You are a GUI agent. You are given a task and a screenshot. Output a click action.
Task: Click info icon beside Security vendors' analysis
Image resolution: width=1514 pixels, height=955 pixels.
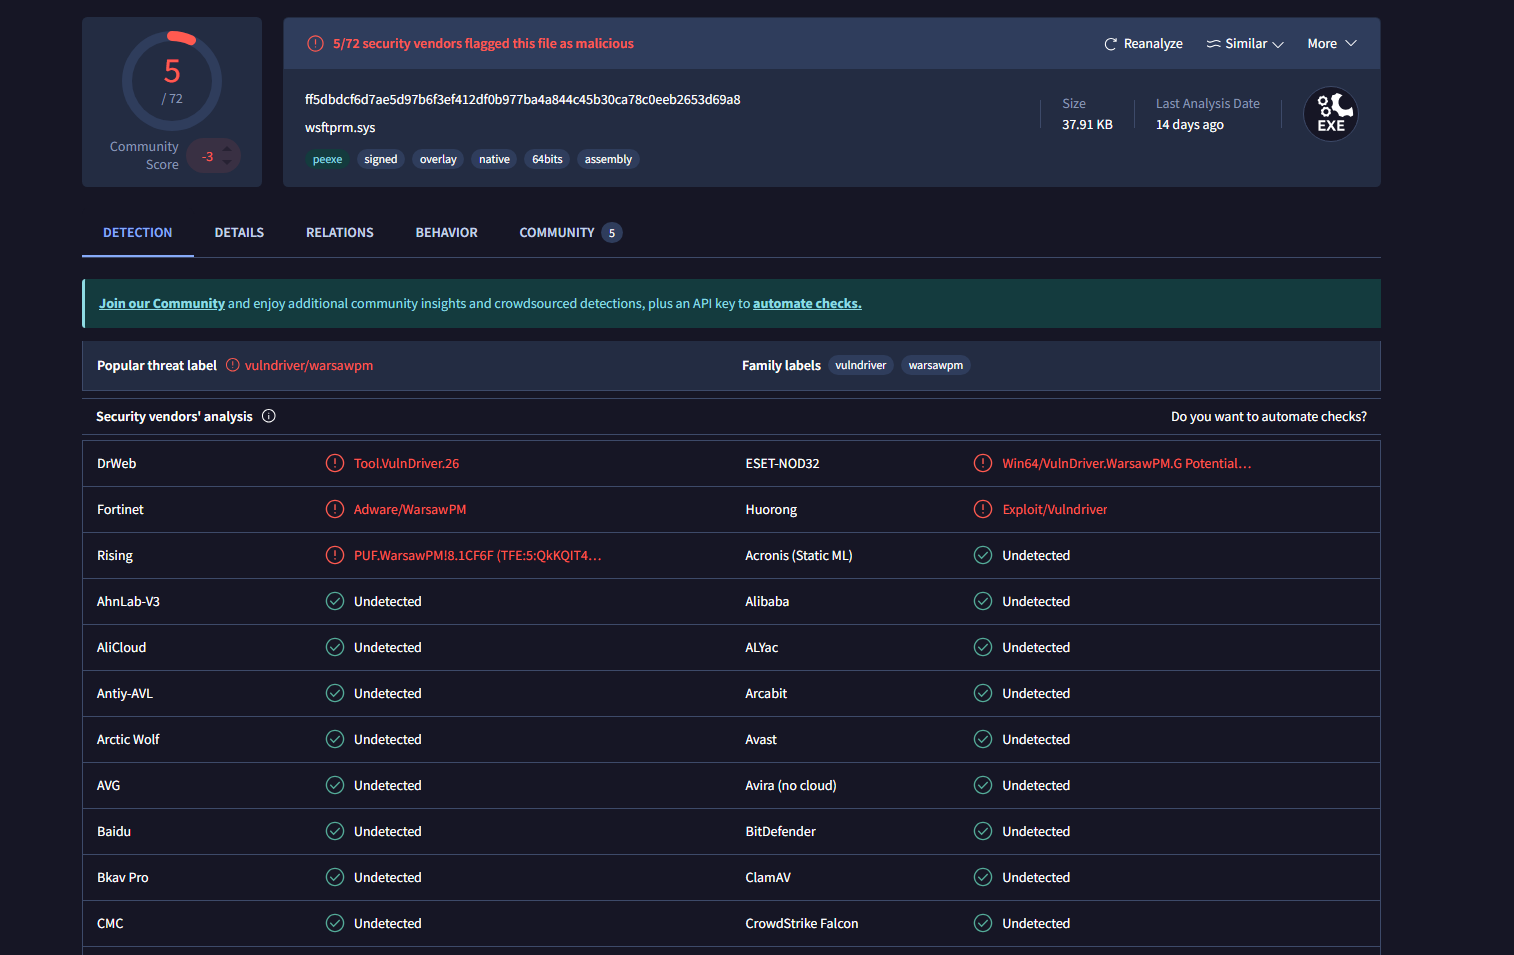[269, 417]
